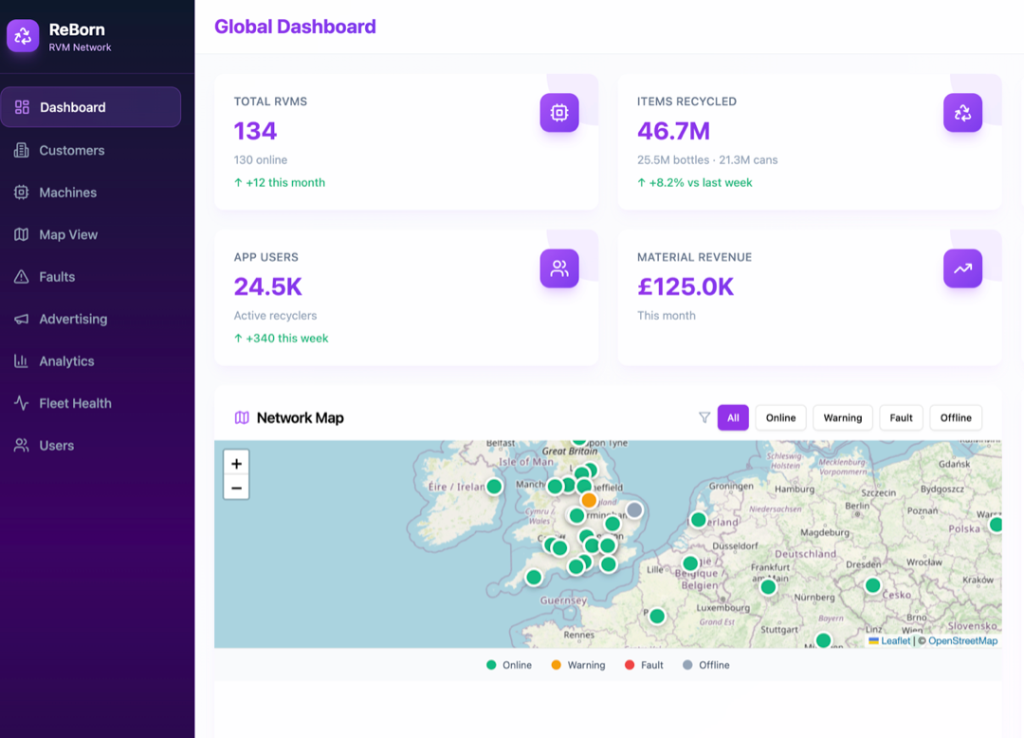Filter map to Online machines
Screen dimensions: 1024x738
780,417
